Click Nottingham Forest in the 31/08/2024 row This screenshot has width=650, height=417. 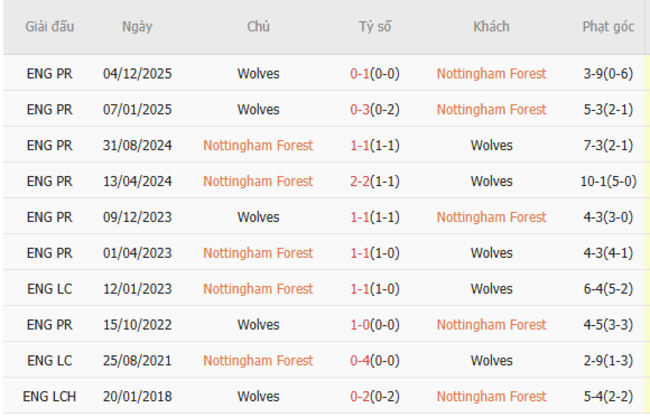tap(258, 145)
